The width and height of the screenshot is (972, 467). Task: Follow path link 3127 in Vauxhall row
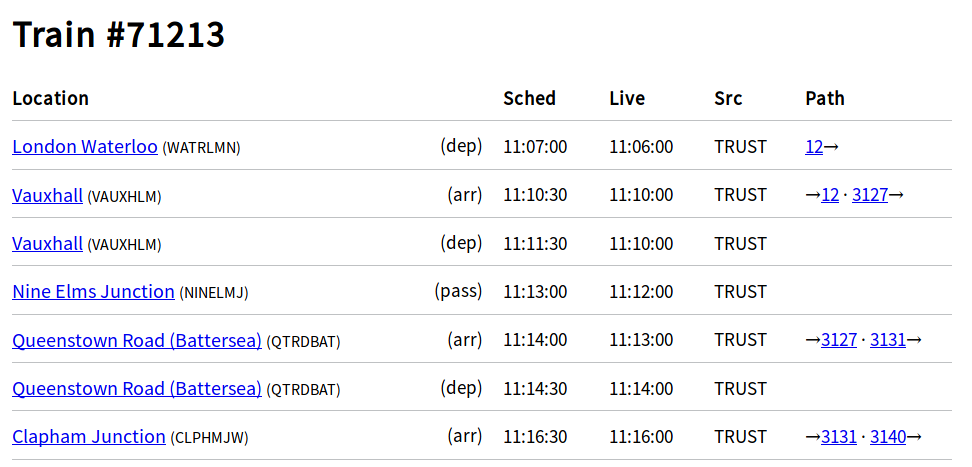pos(870,195)
